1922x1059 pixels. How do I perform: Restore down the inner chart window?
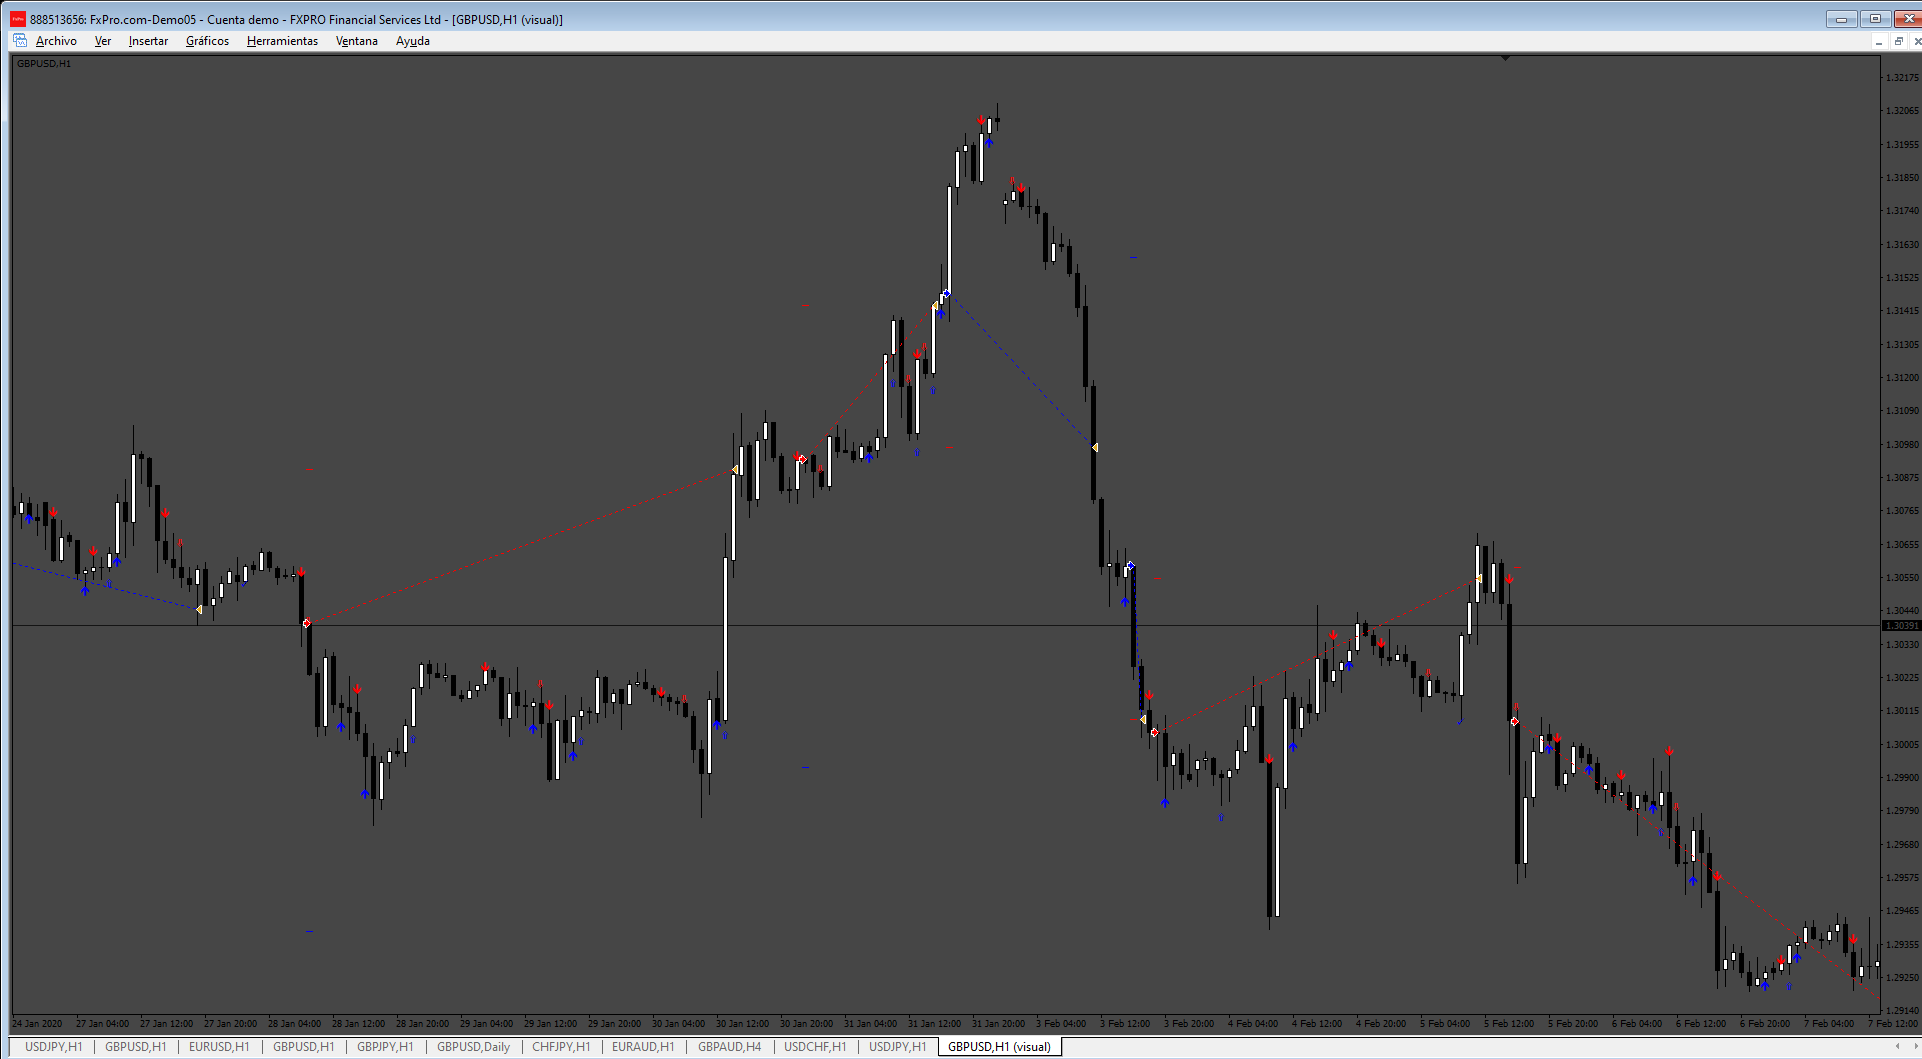tap(1898, 41)
